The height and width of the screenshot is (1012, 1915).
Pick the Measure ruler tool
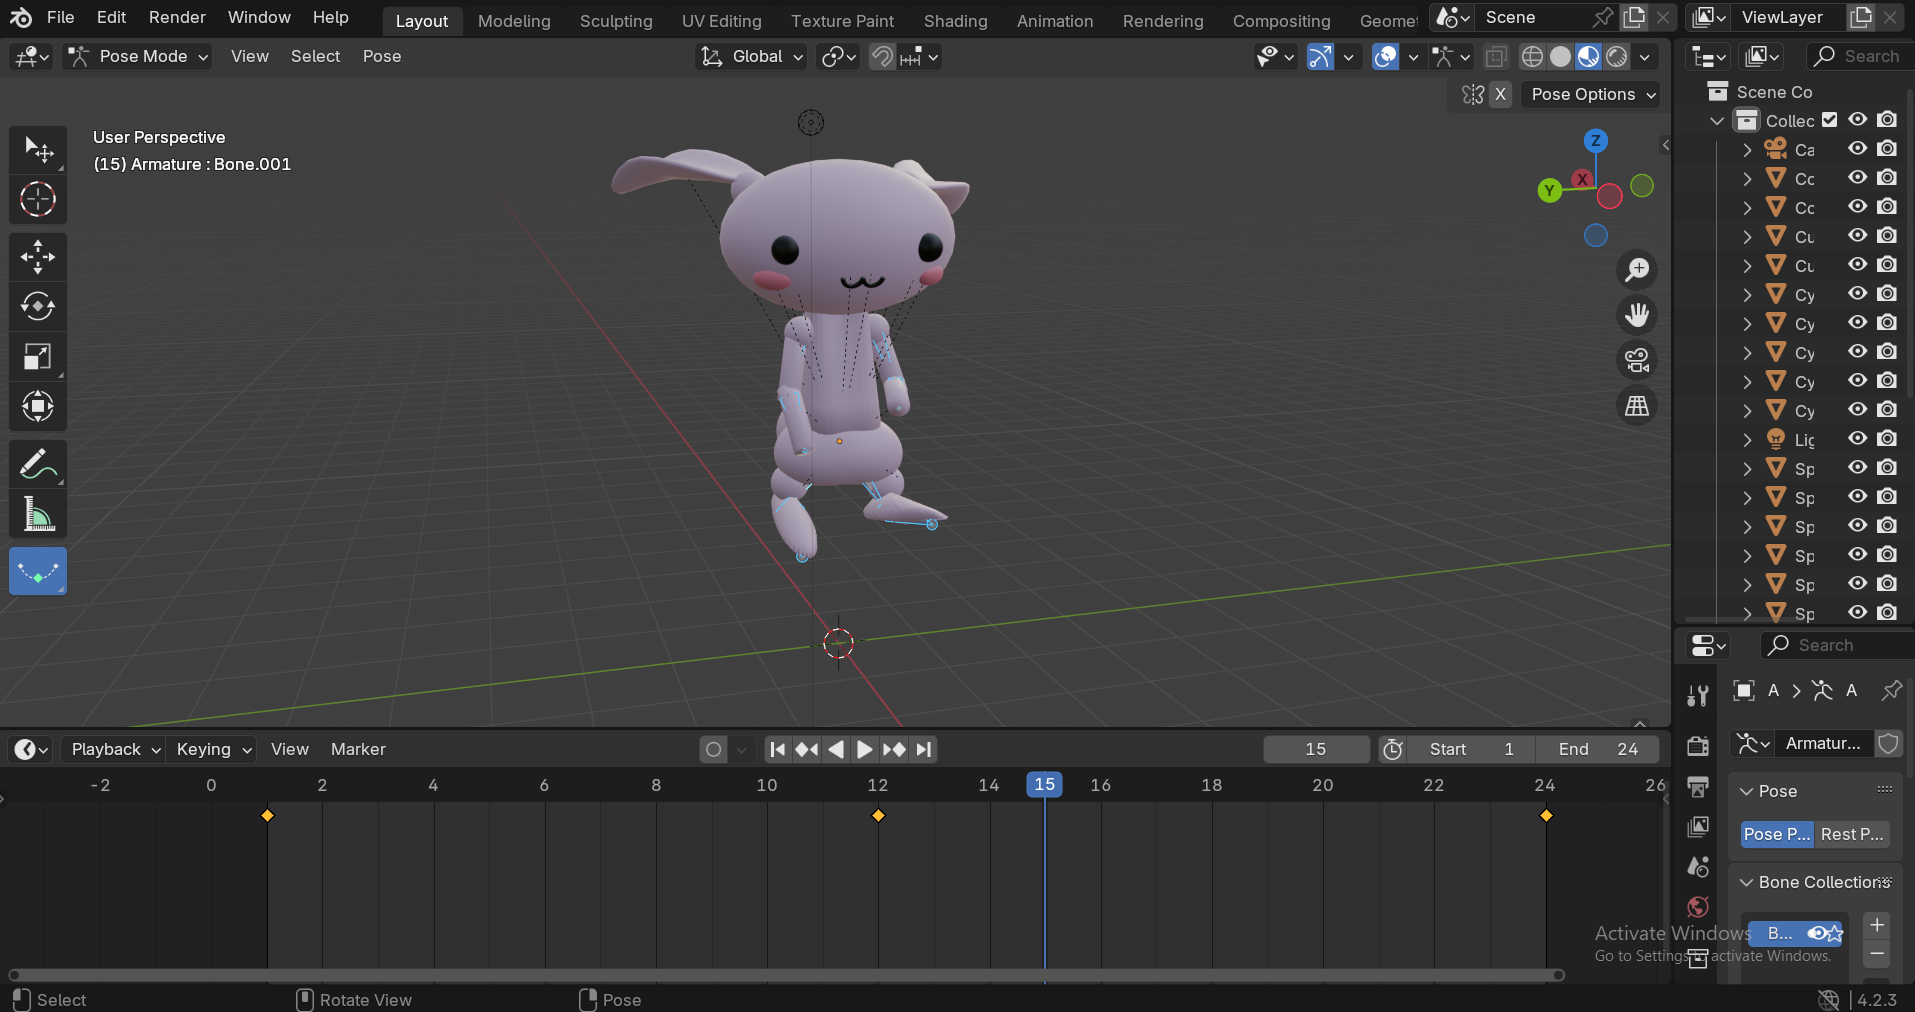pos(38,515)
